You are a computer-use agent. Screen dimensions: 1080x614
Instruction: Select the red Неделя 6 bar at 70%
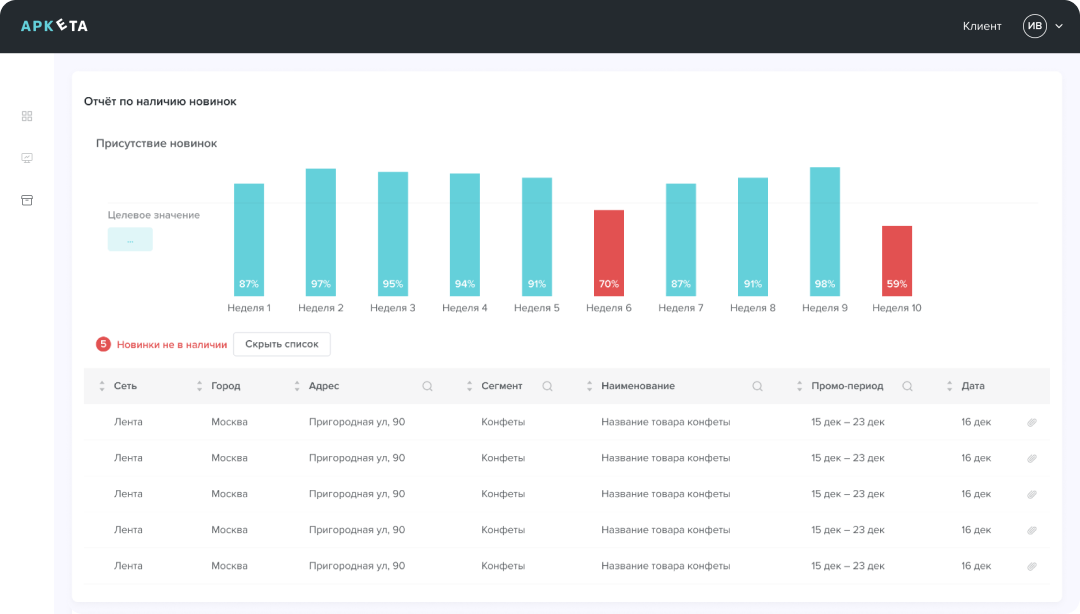[x=609, y=252]
